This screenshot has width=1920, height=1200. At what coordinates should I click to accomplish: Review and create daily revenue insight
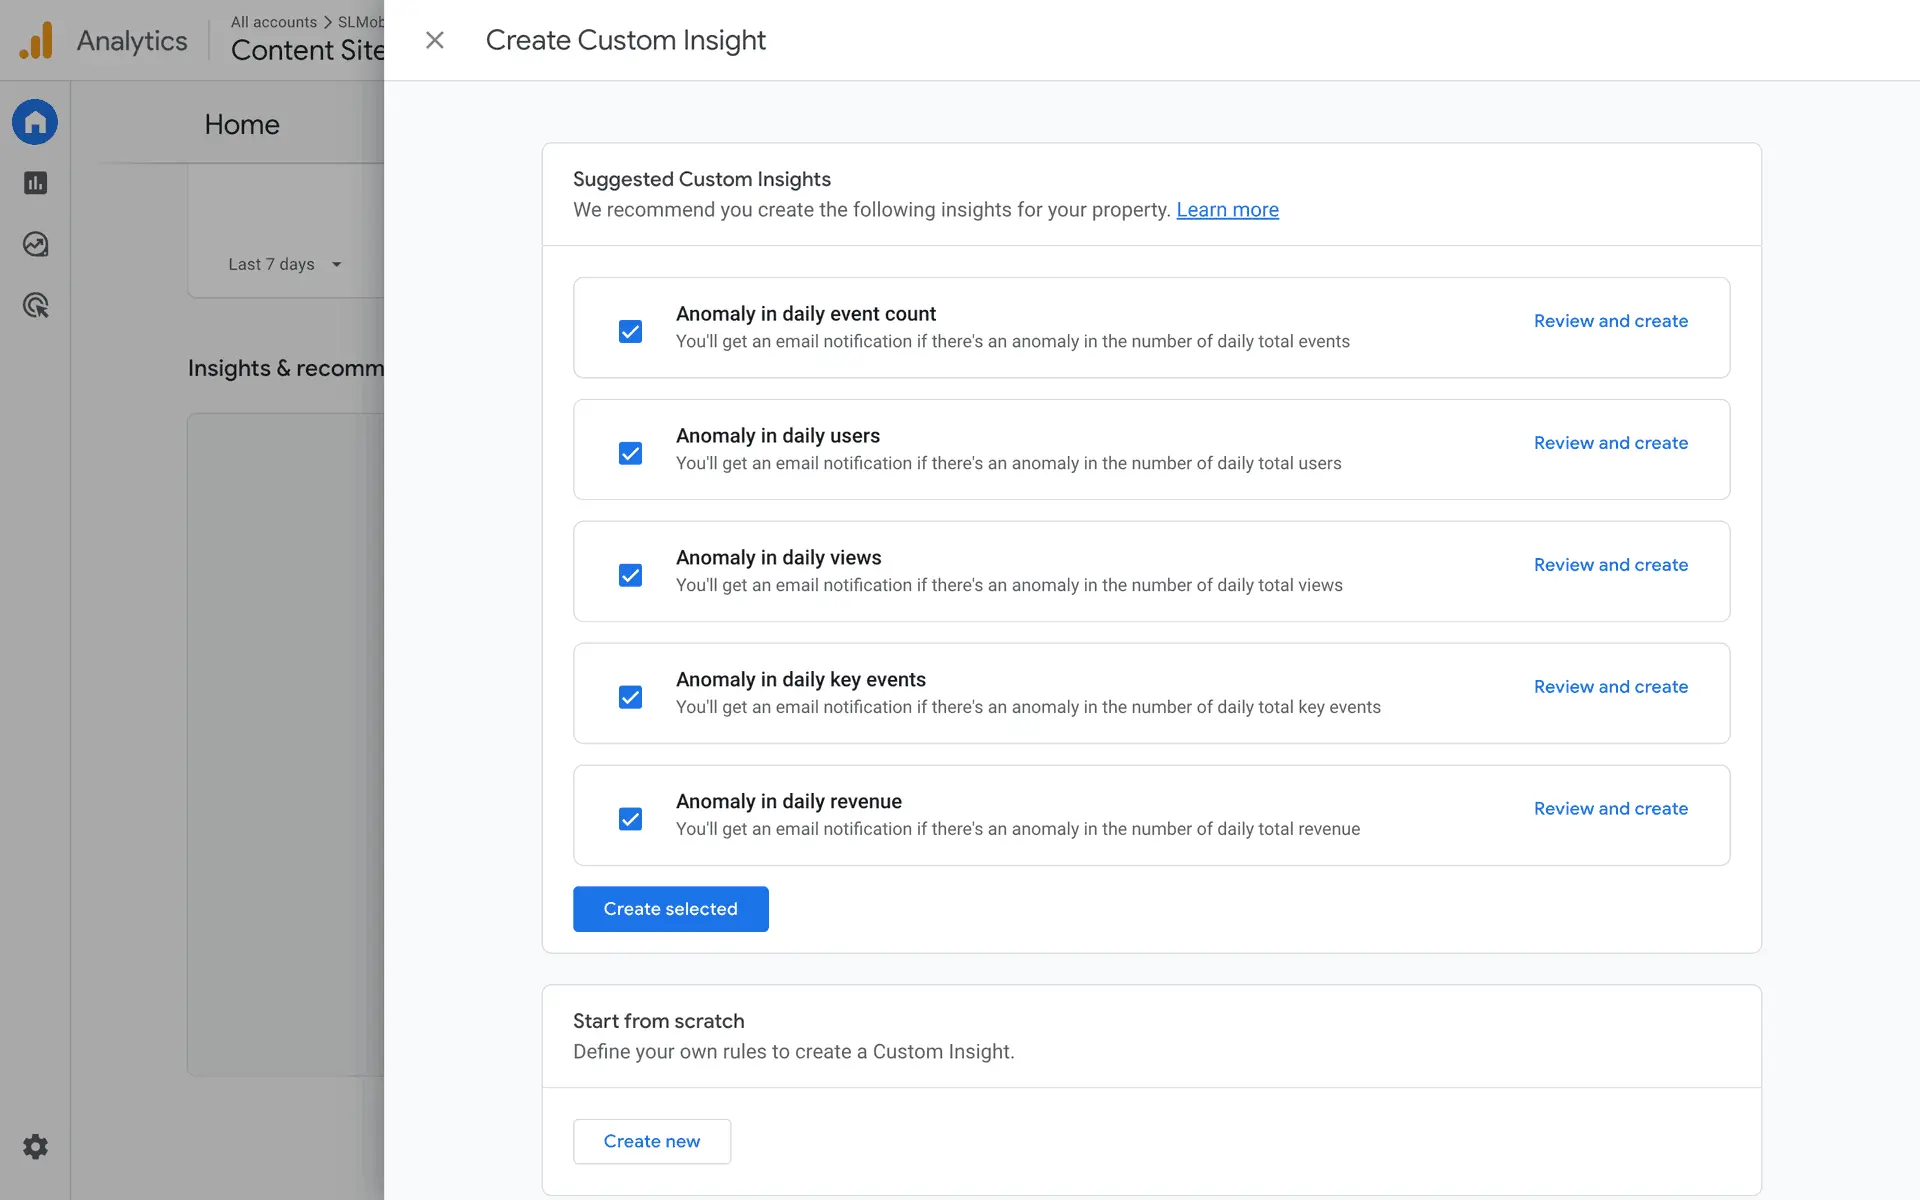pyautogui.click(x=1610, y=809)
